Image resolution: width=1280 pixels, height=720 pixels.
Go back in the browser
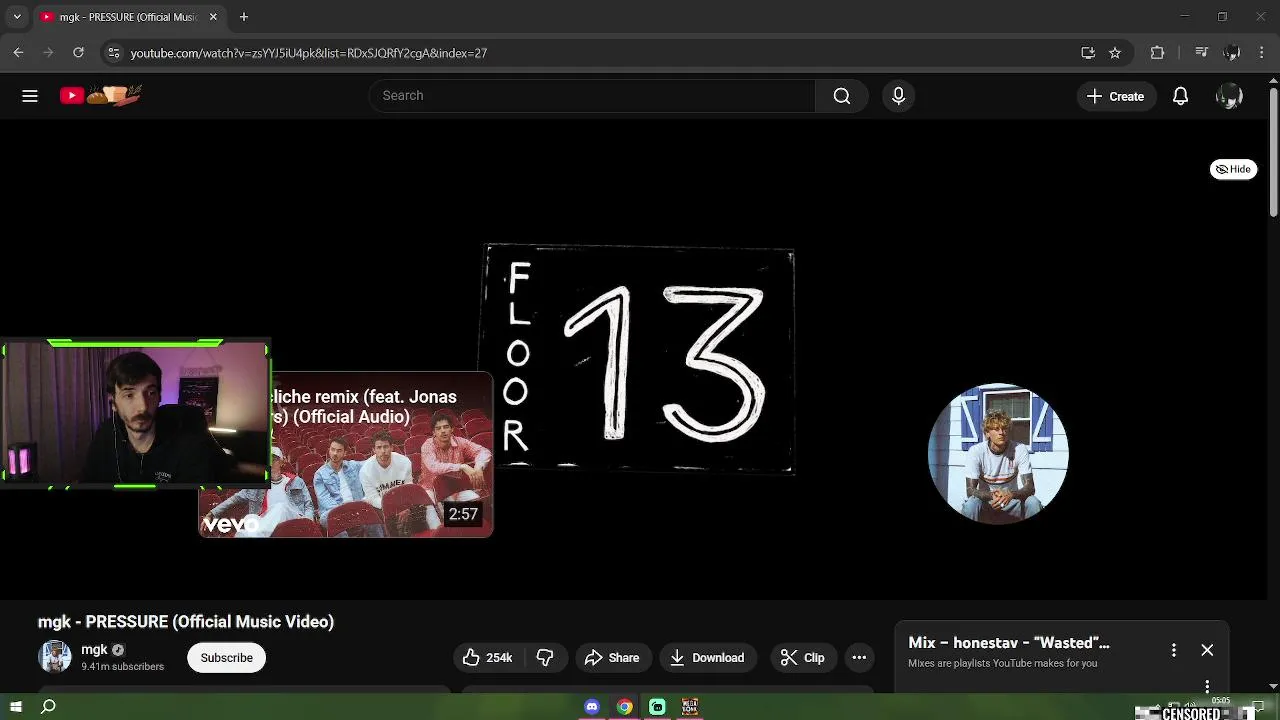click(18, 52)
